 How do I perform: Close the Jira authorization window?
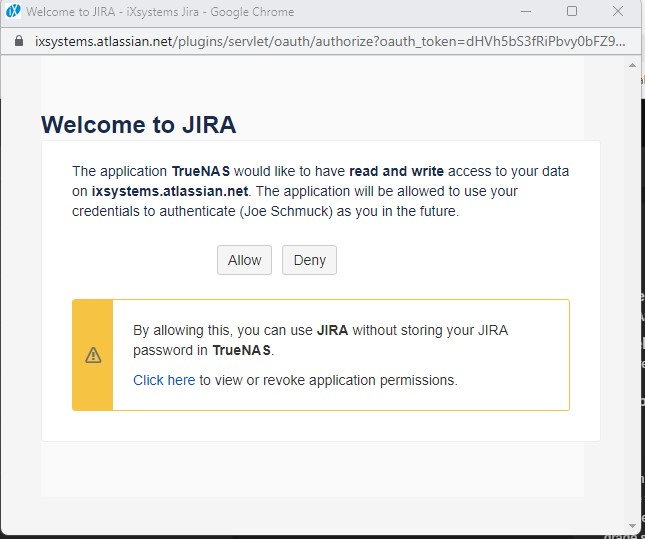click(618, 11)
